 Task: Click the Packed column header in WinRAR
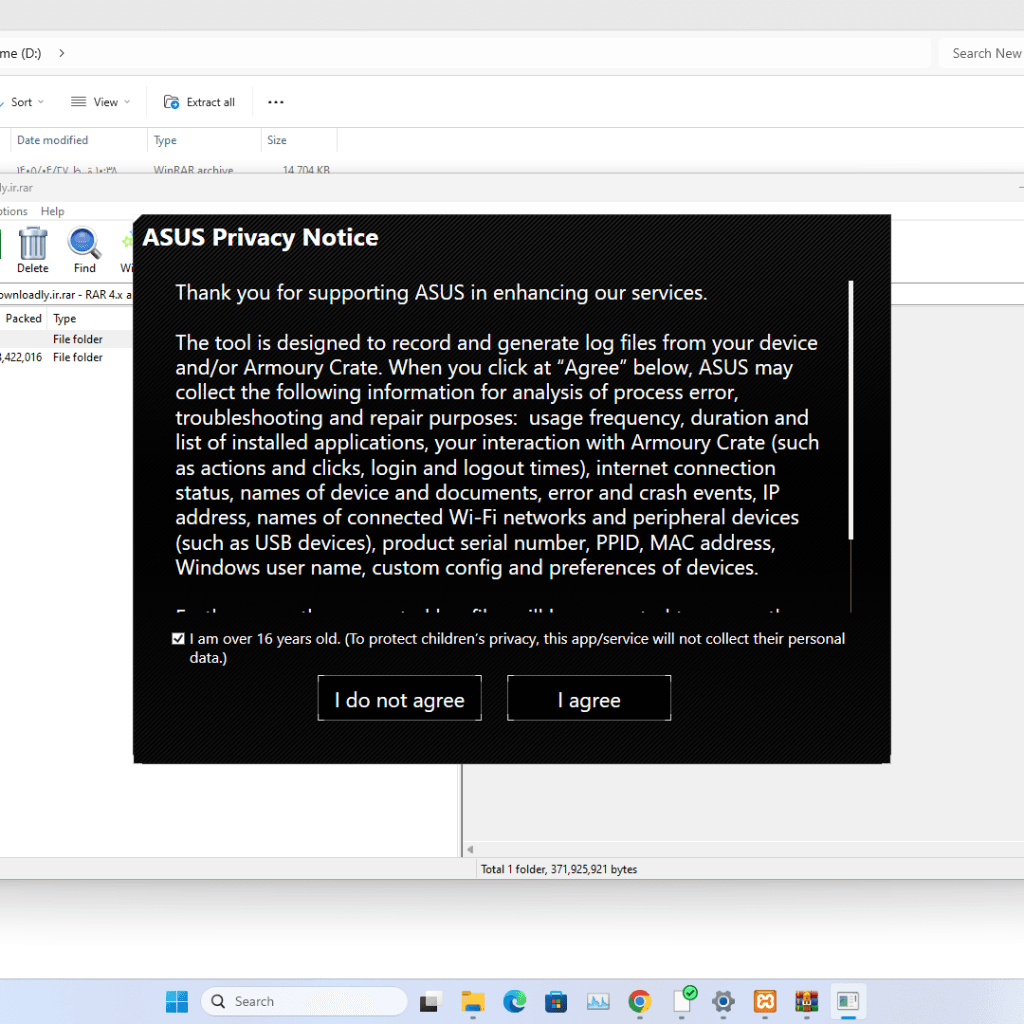(24, 319)
